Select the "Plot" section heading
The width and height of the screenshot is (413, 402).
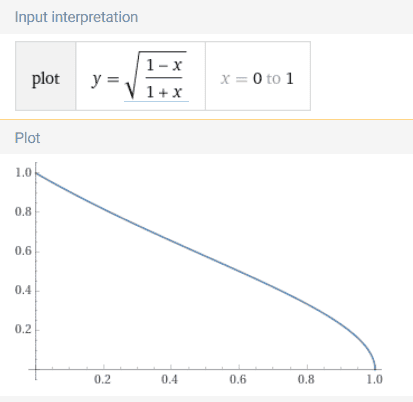(27, 138)
